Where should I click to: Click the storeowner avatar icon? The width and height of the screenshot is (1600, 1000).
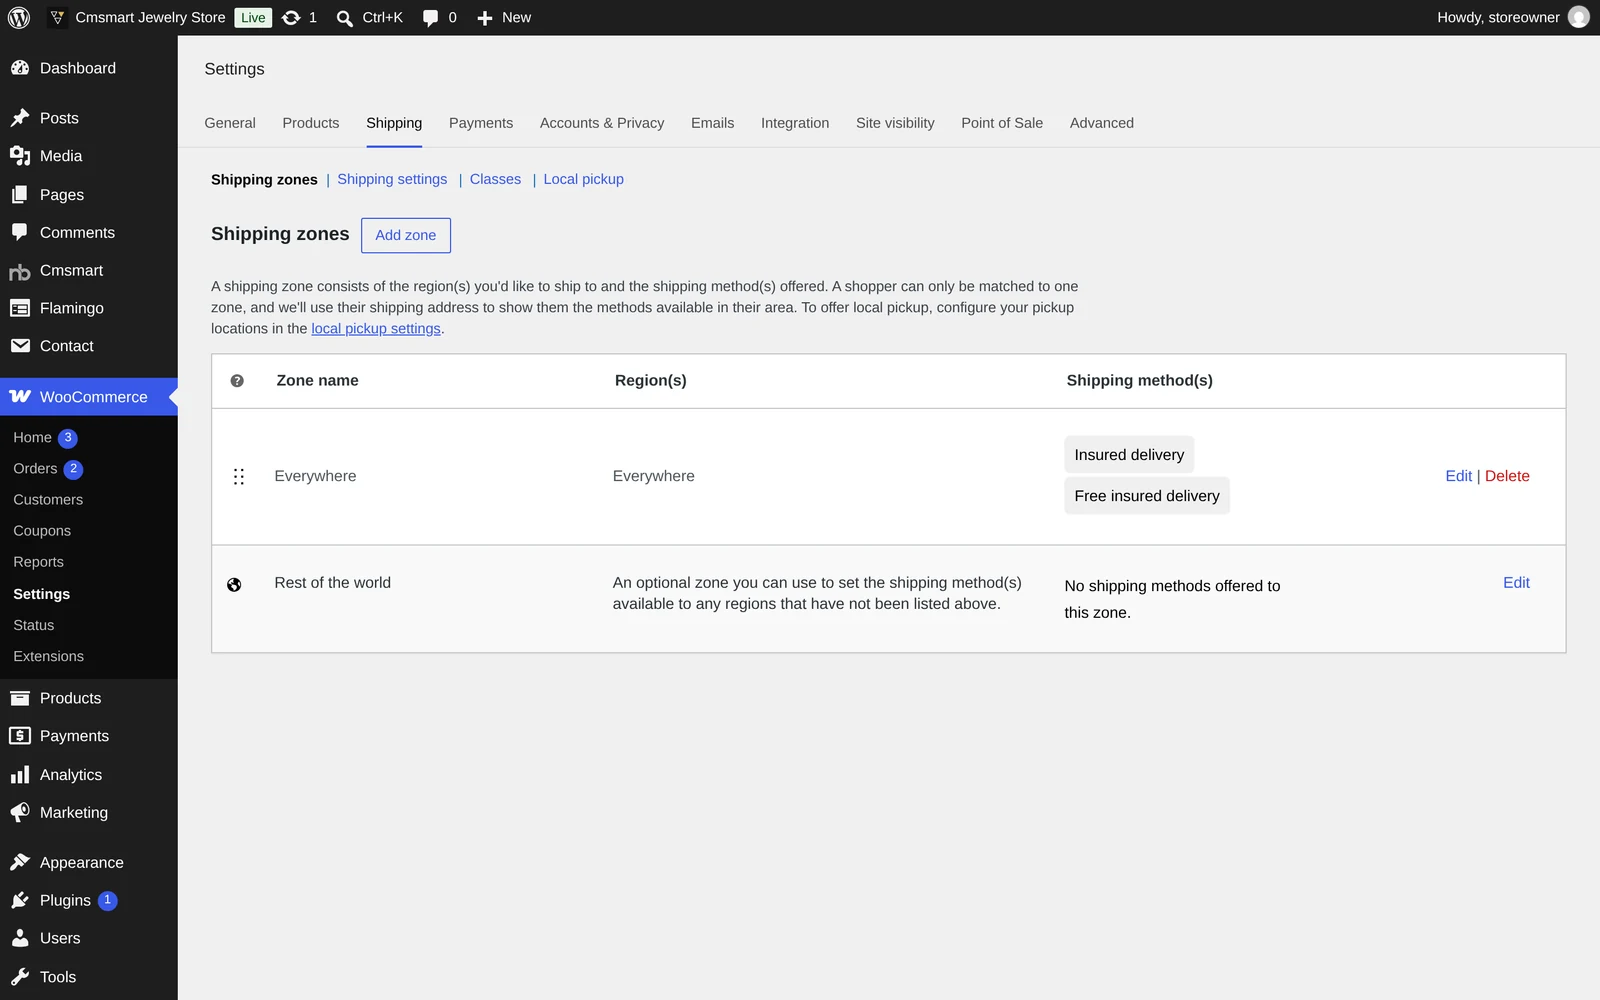tap(1579, 17)
